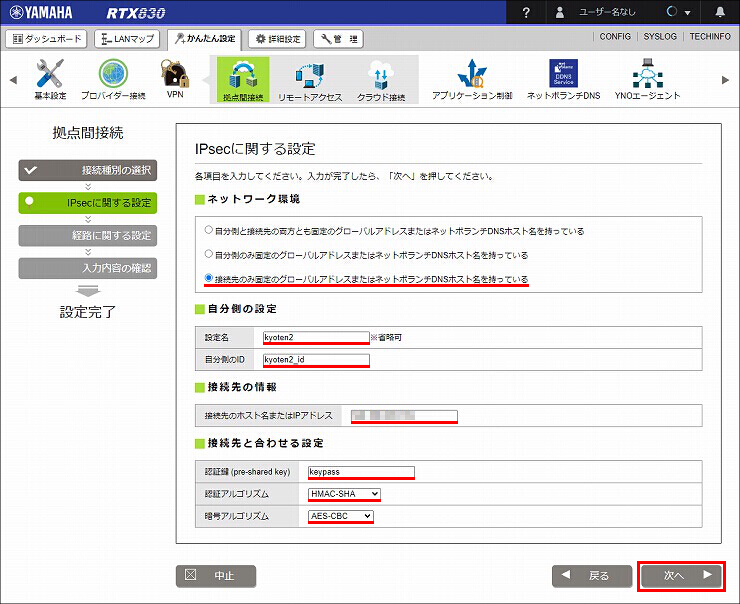The width and height of the screenshot is (740, 604).
Task: Select the 拠点間接続 icon
Action: click(243, 80)
